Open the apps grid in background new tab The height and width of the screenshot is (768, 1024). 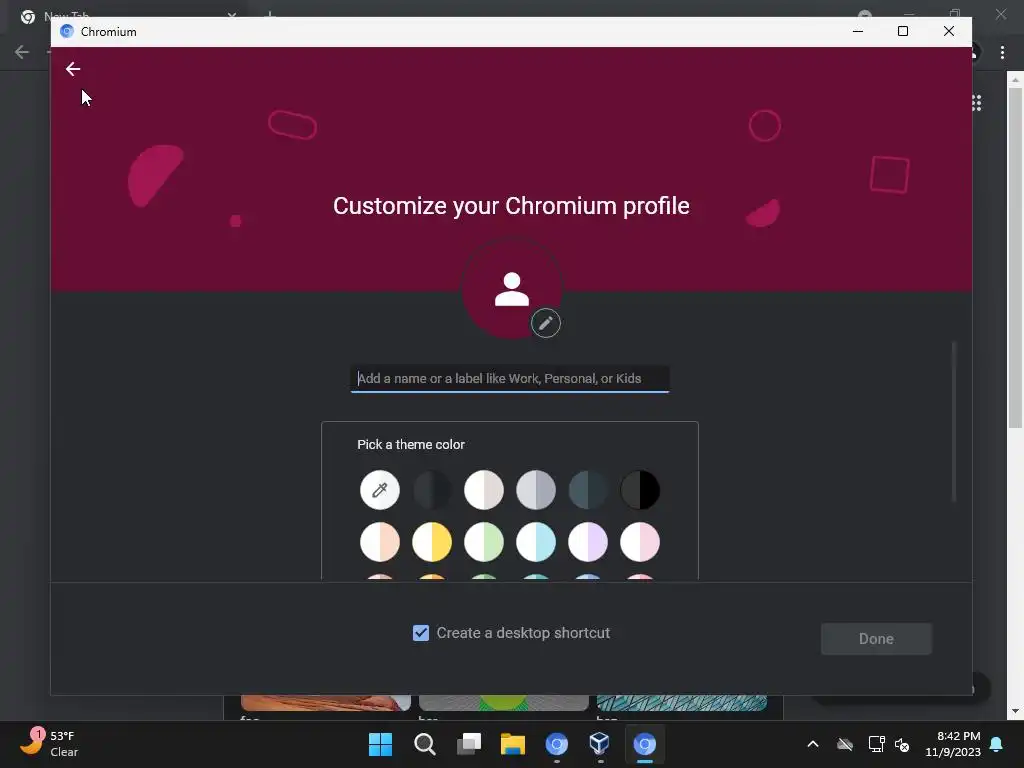pyautogui.click(x=977, y=103)
